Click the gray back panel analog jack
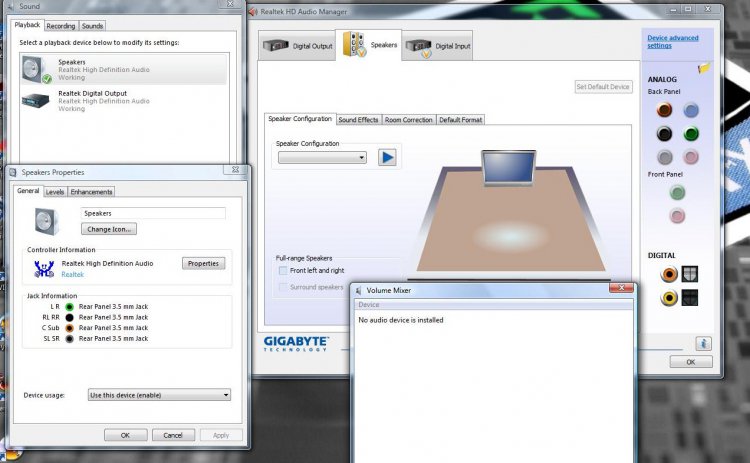 click(x=664, y=157)
